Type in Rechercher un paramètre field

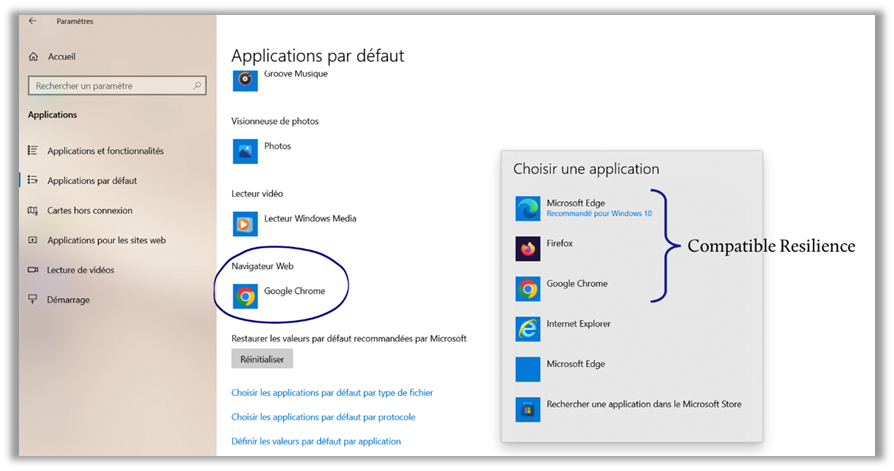pyautogui.click(x=110, y=86)
